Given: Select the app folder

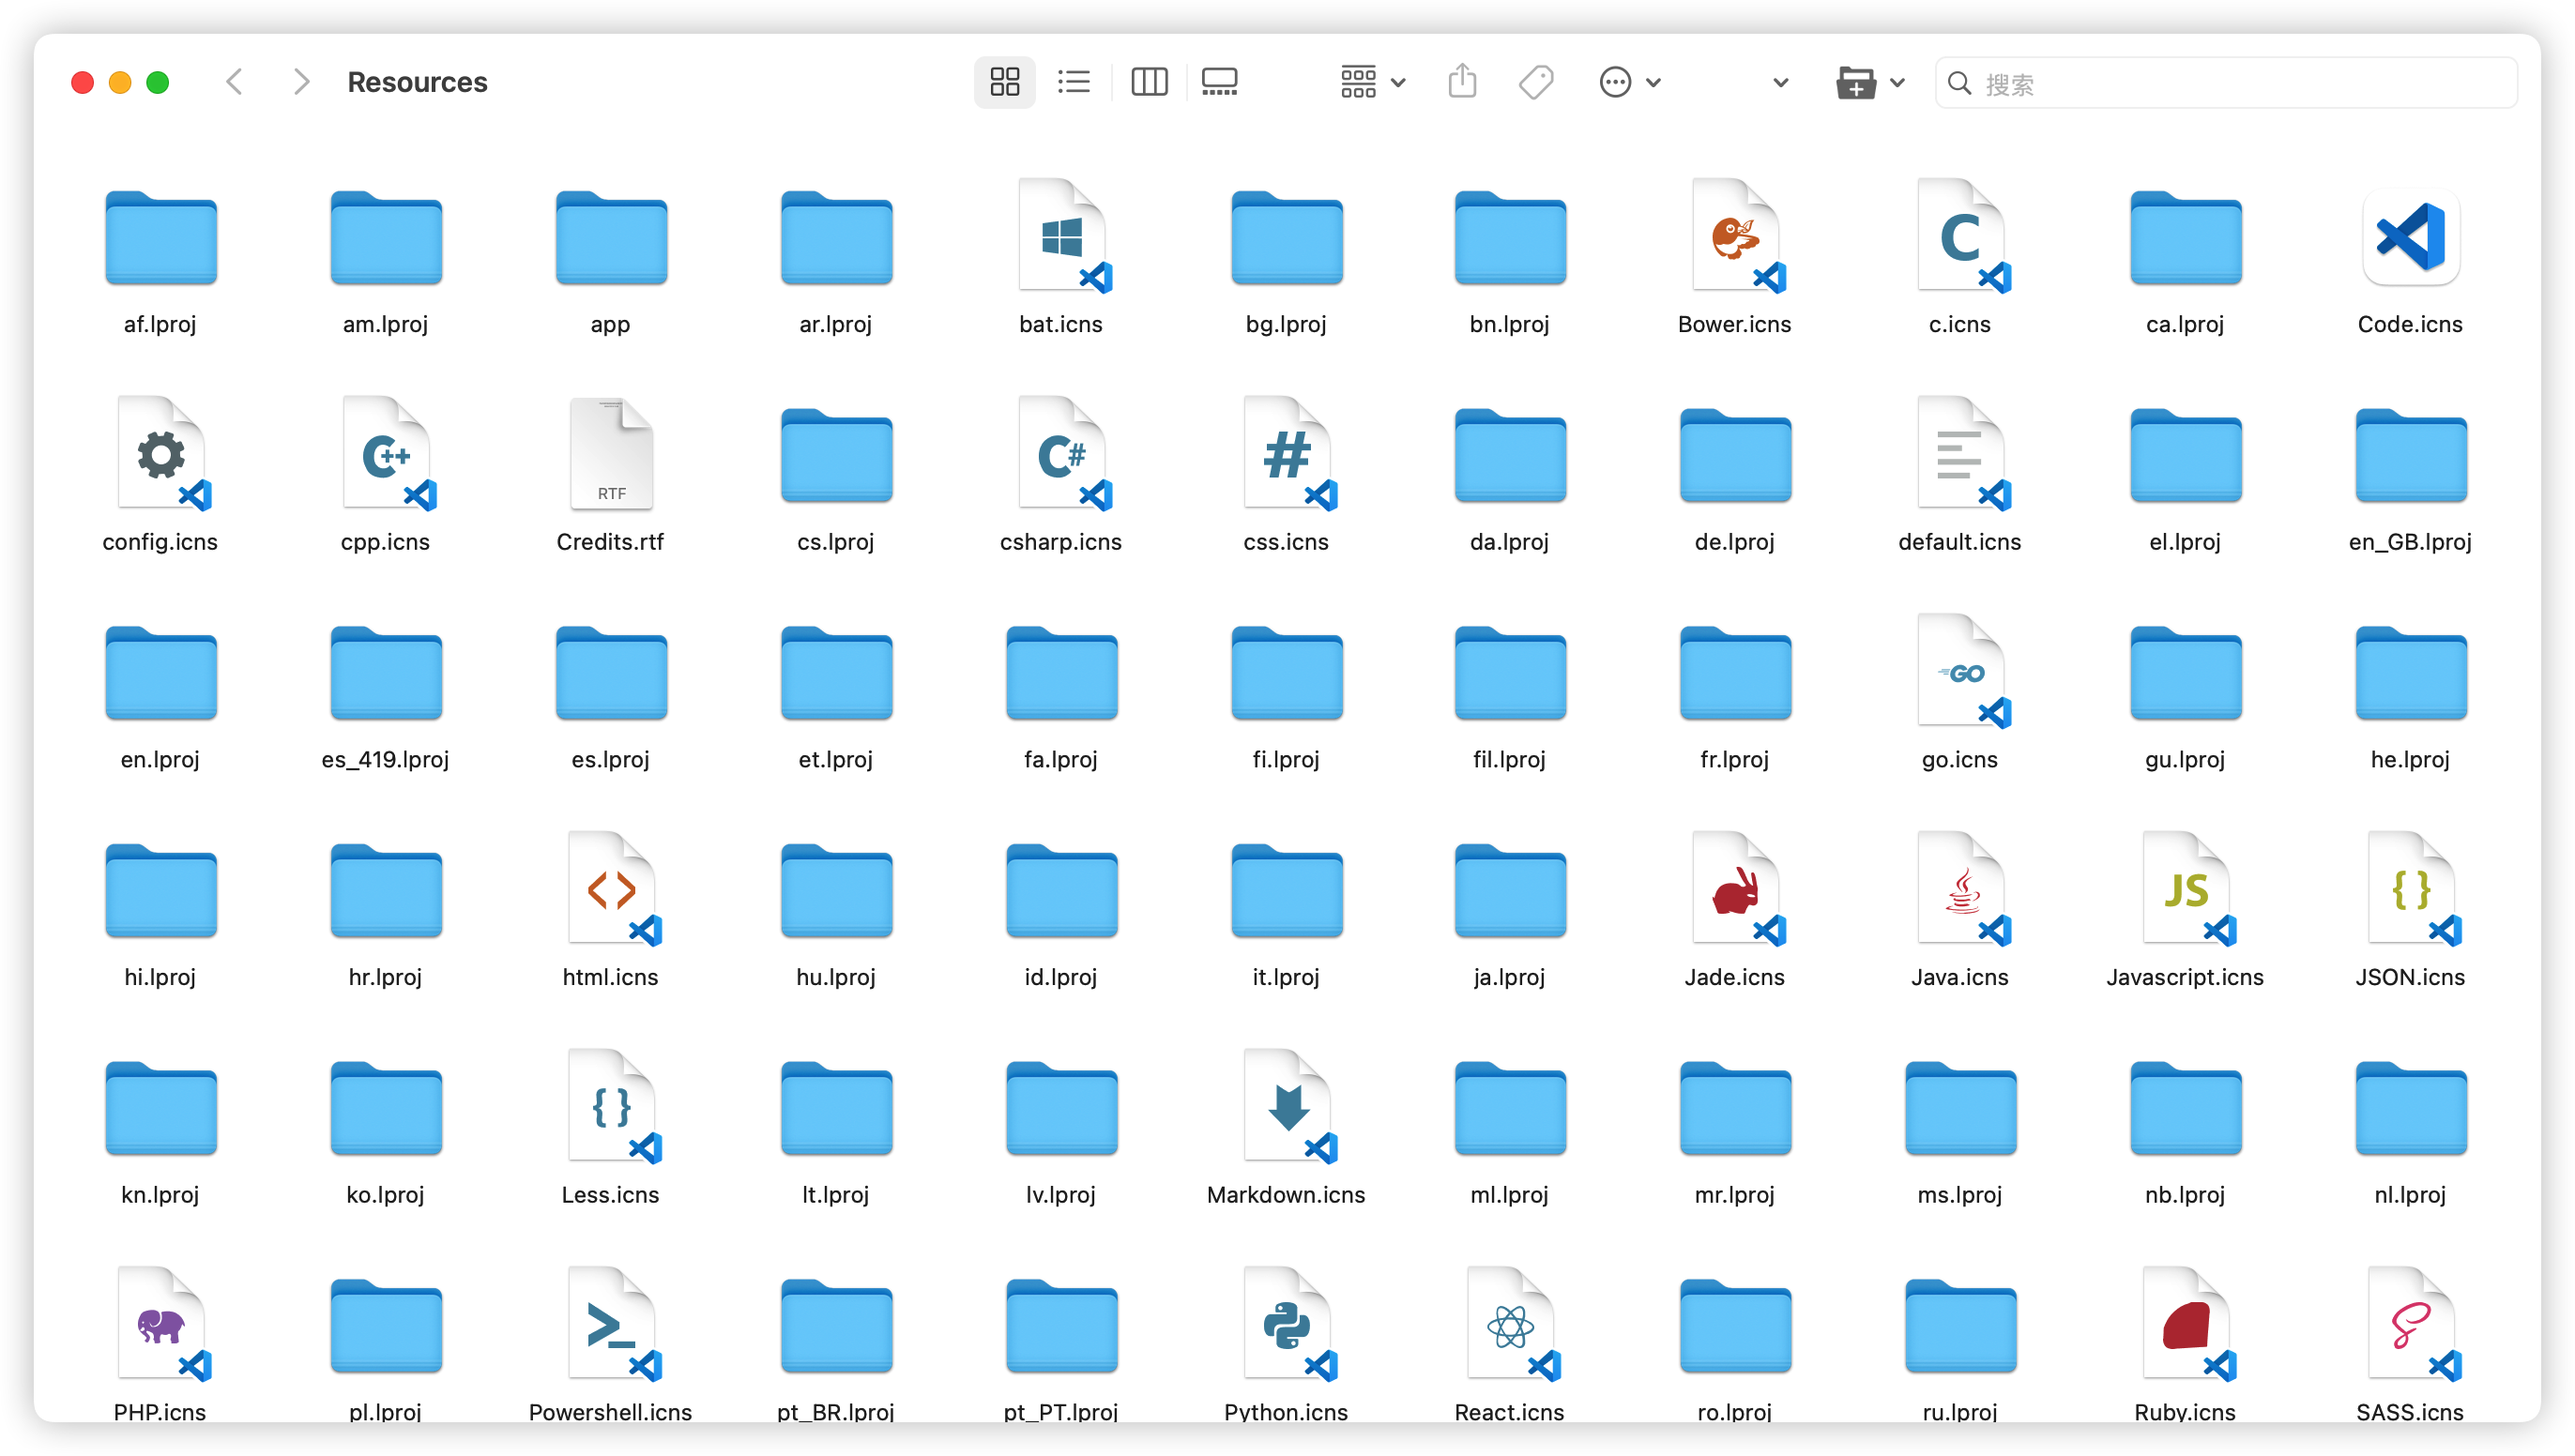Looking at the screenshot, I should click(611, 238).
